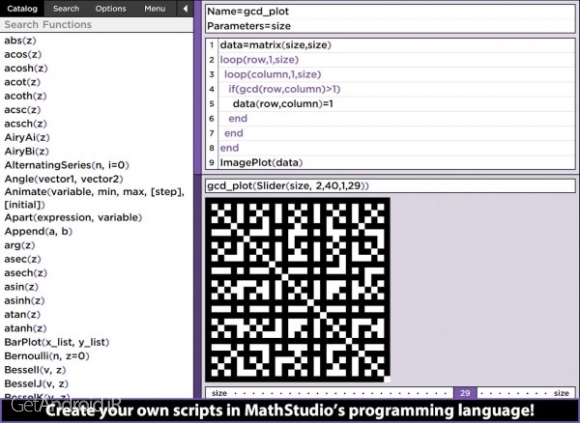Edit the Name=gcd_plot field
Image resolution: width=580 pixels, height=423 pixels.
[390, 11]
